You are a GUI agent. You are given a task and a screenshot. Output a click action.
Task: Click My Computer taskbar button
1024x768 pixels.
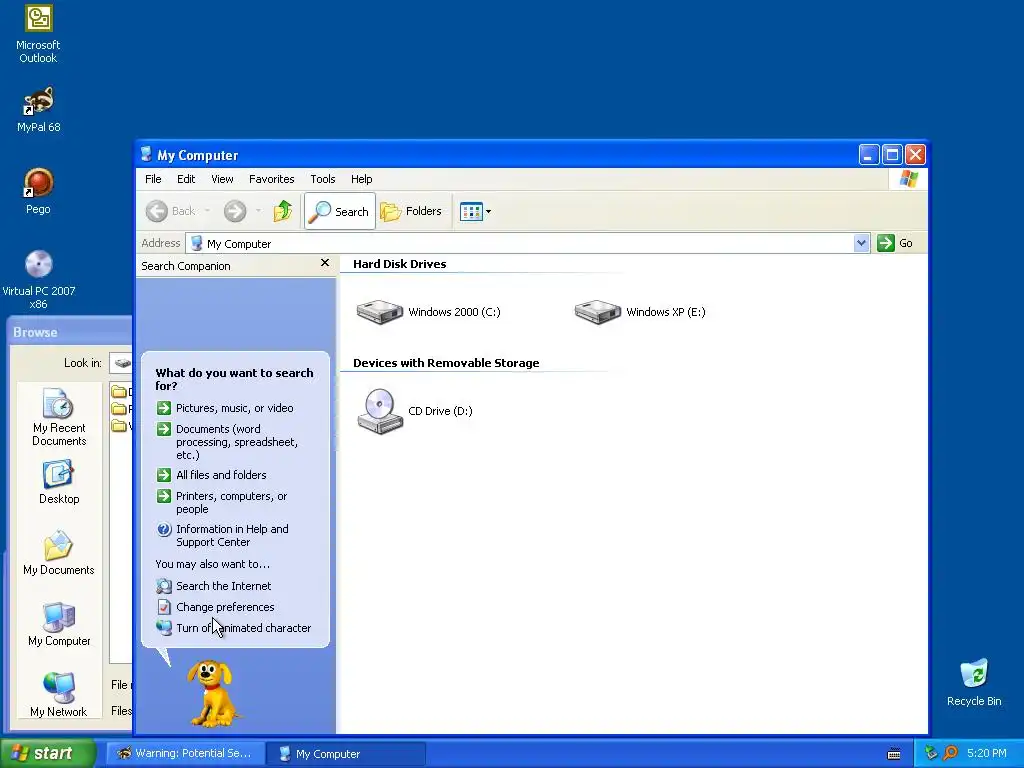tap(345, 754)
